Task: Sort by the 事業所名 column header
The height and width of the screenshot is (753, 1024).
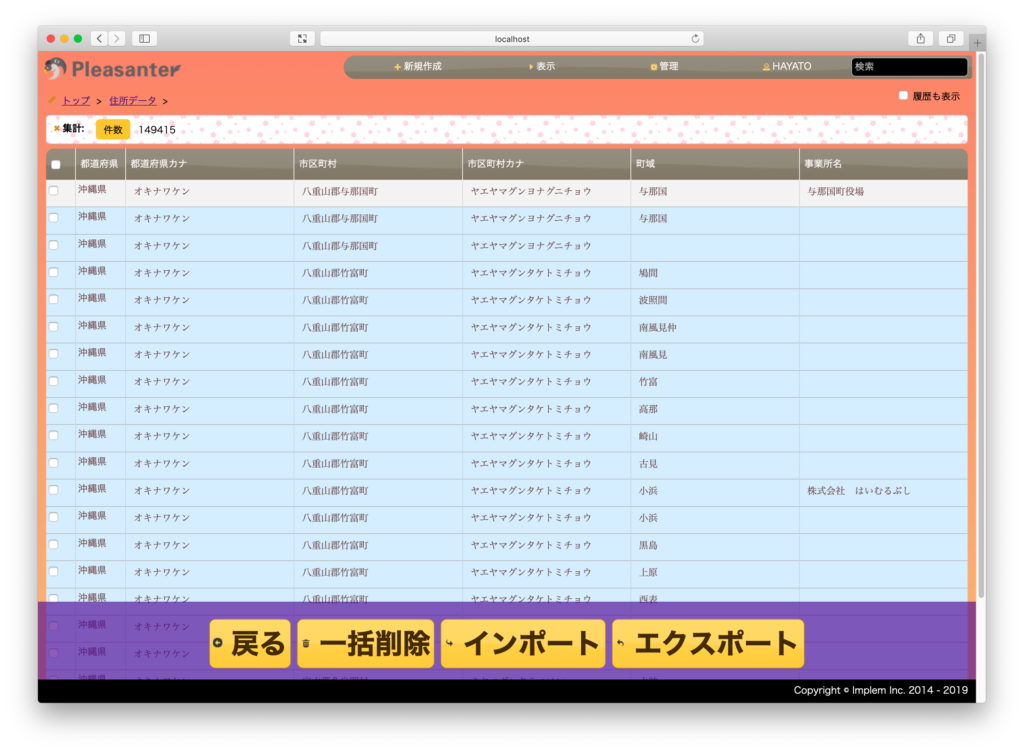Action: [x=883, y=164]
